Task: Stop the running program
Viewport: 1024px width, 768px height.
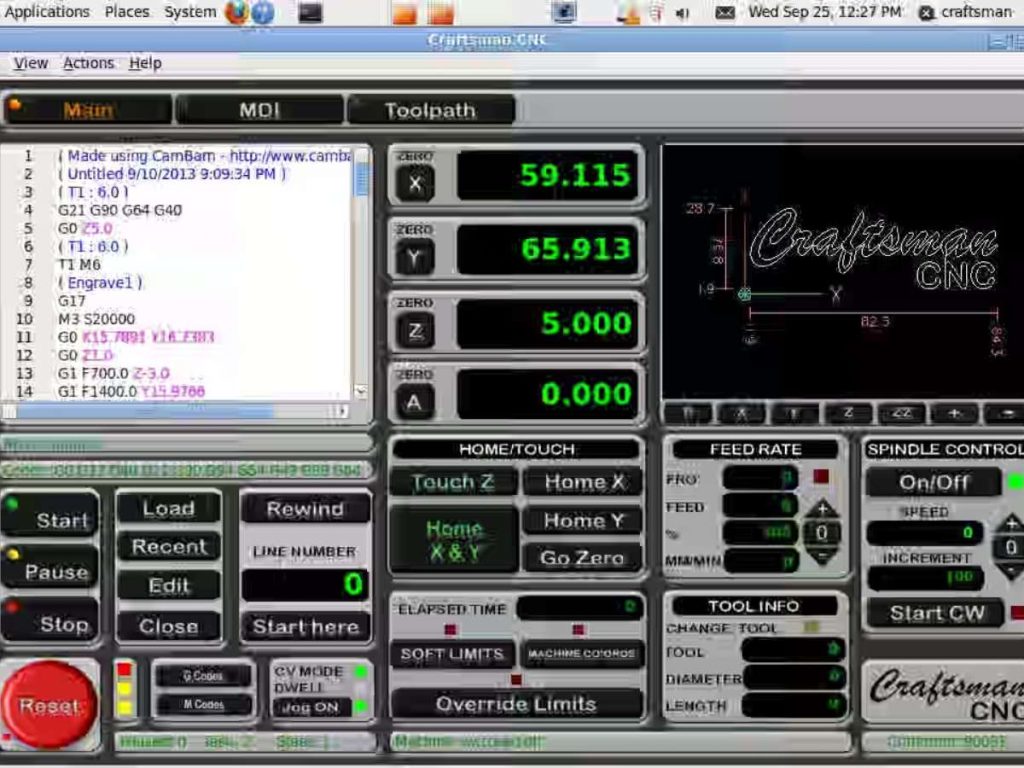Action: 50,618
